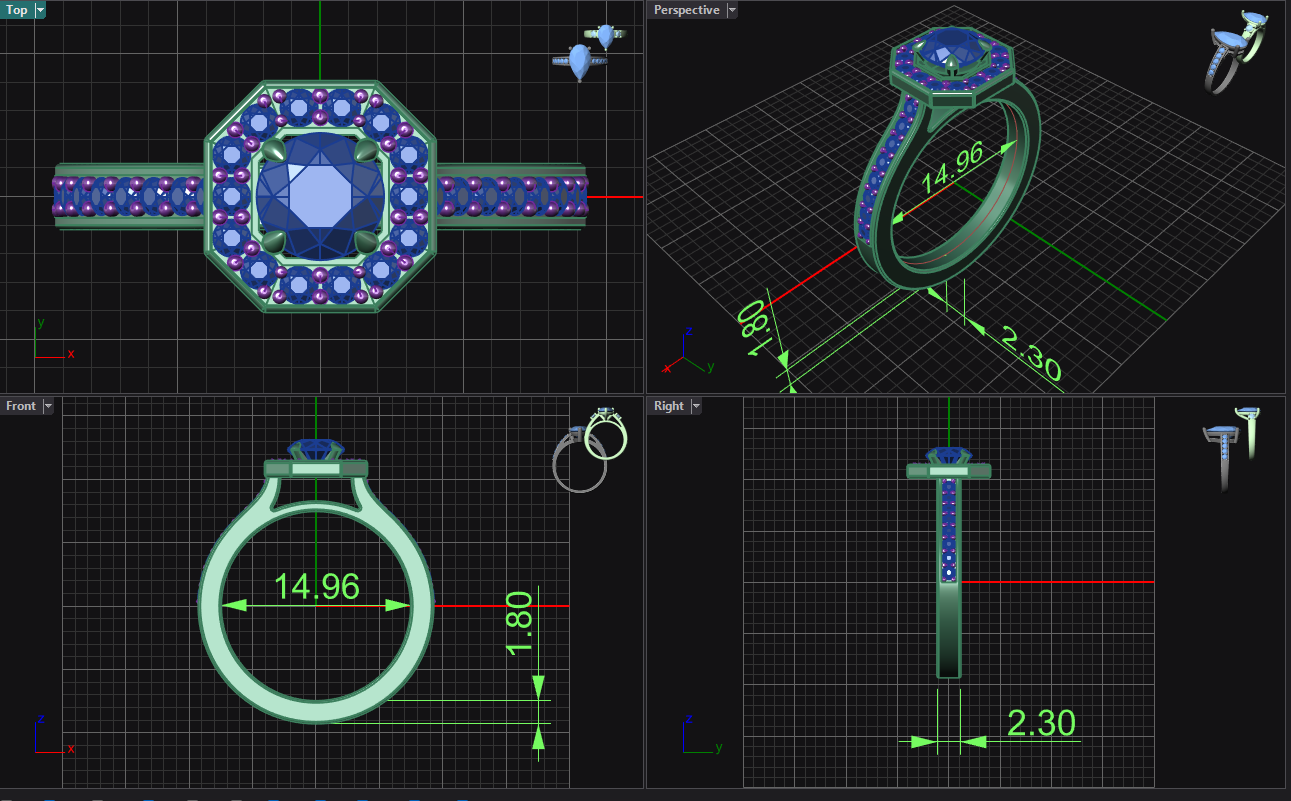Select the Perspective viewport title label

click(686, 10)
